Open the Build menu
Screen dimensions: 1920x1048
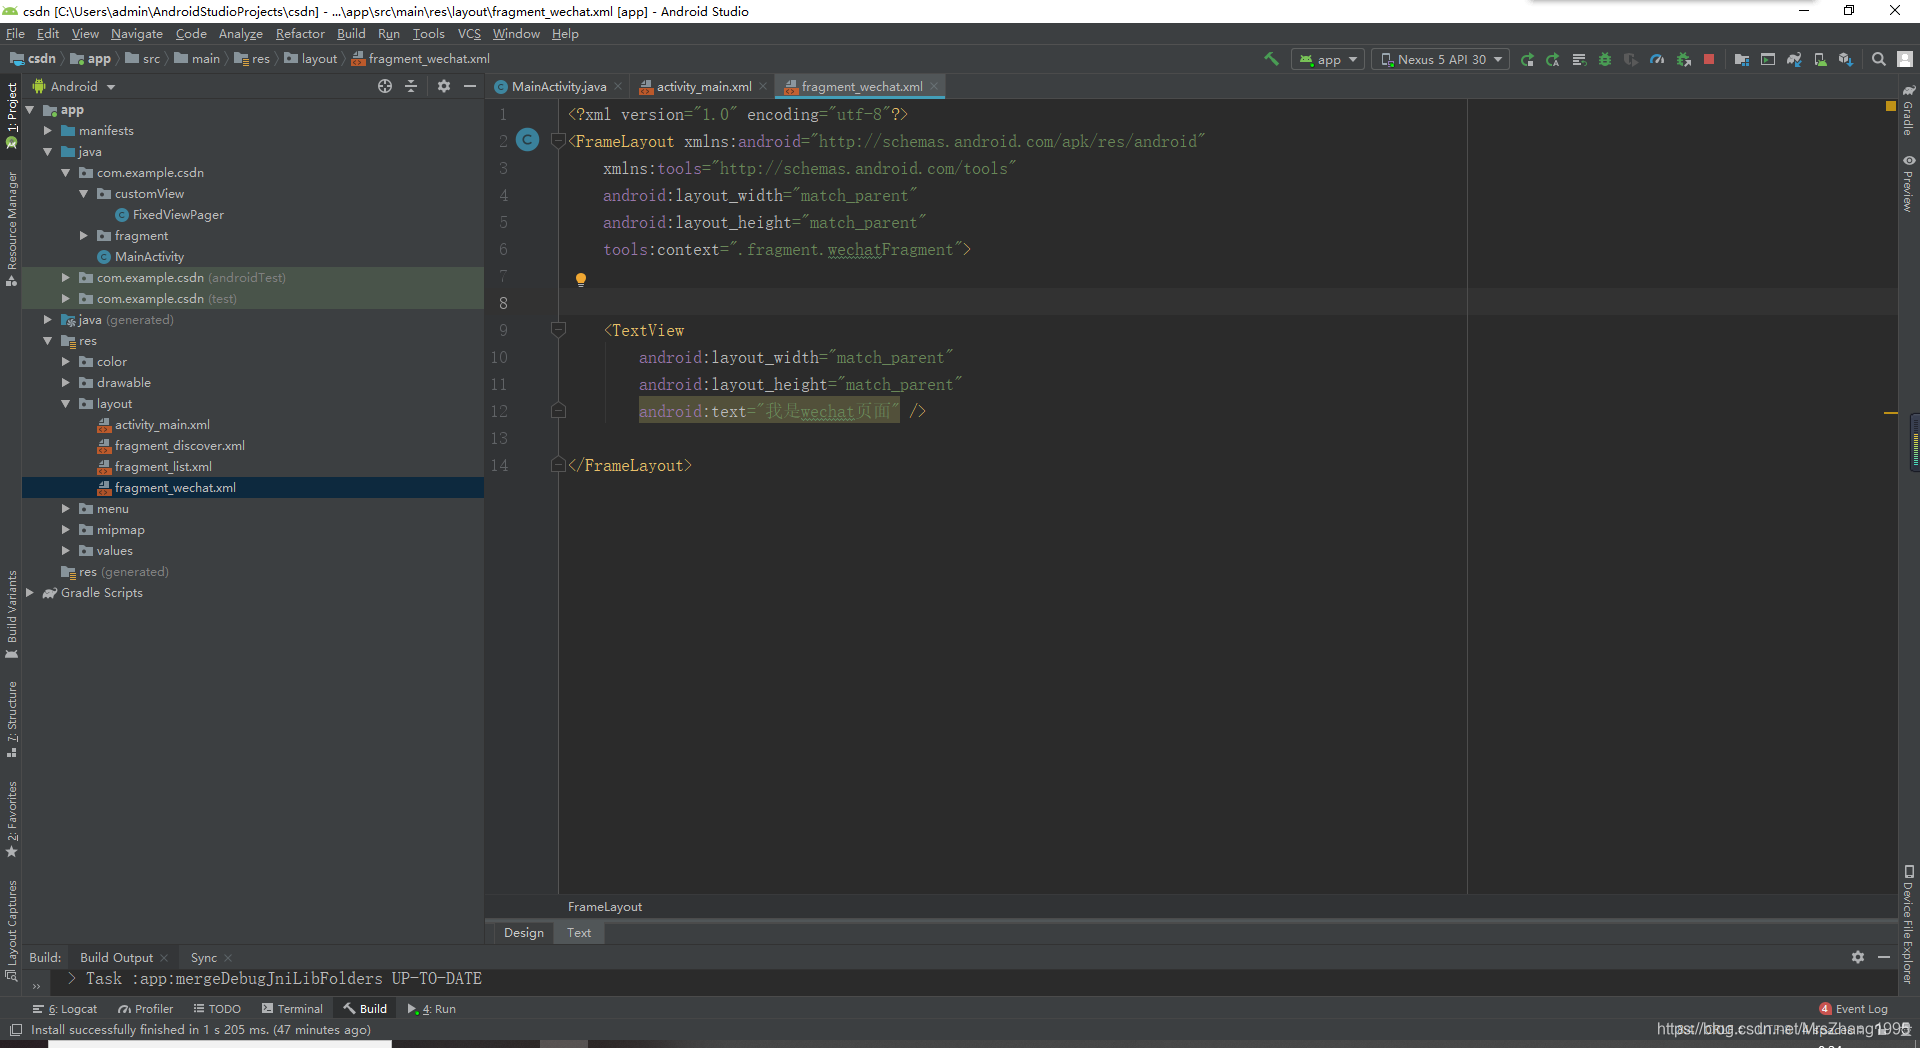tap(351, 34)
